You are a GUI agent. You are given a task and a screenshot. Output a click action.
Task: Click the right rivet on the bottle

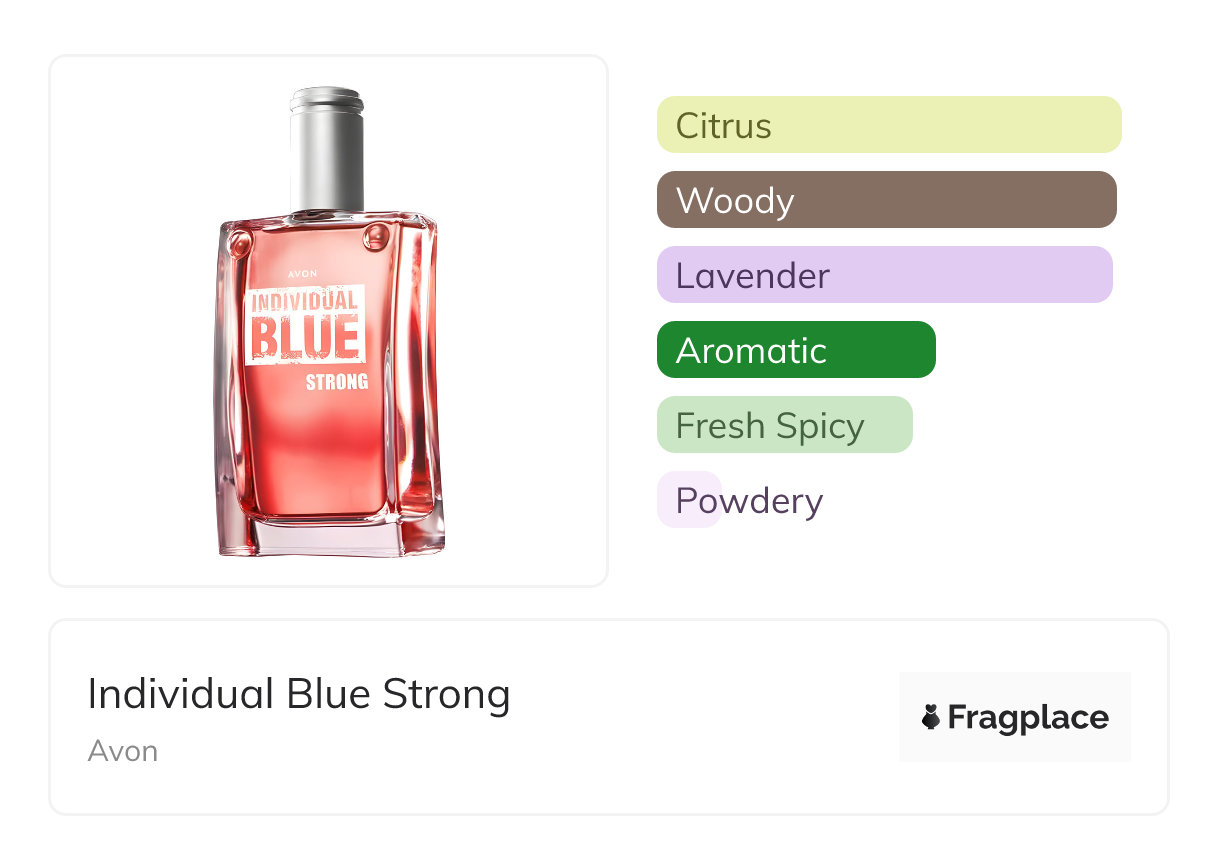coord(377,236)
